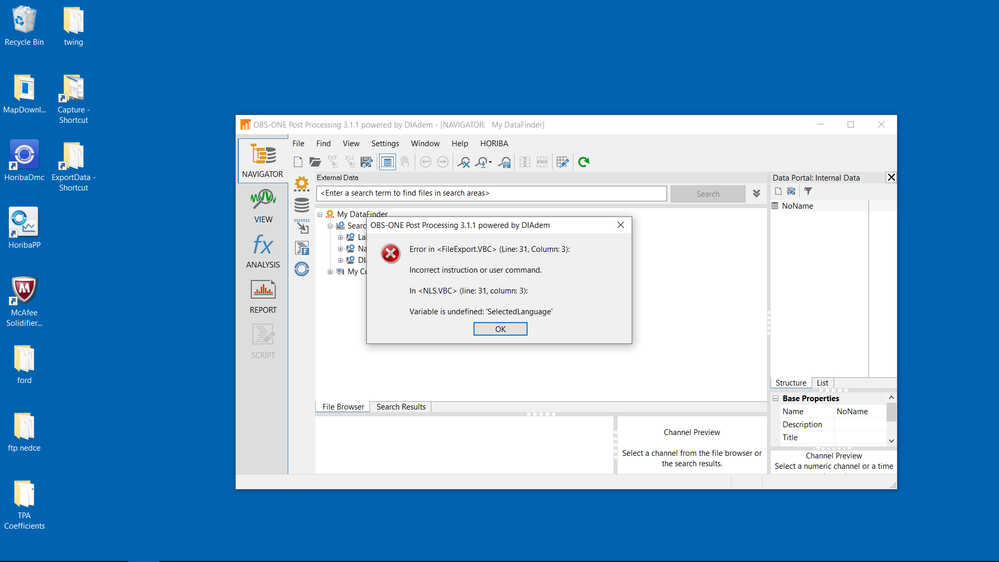
Task: Click the database stack sidebar icon
Action: click(301, 205)
